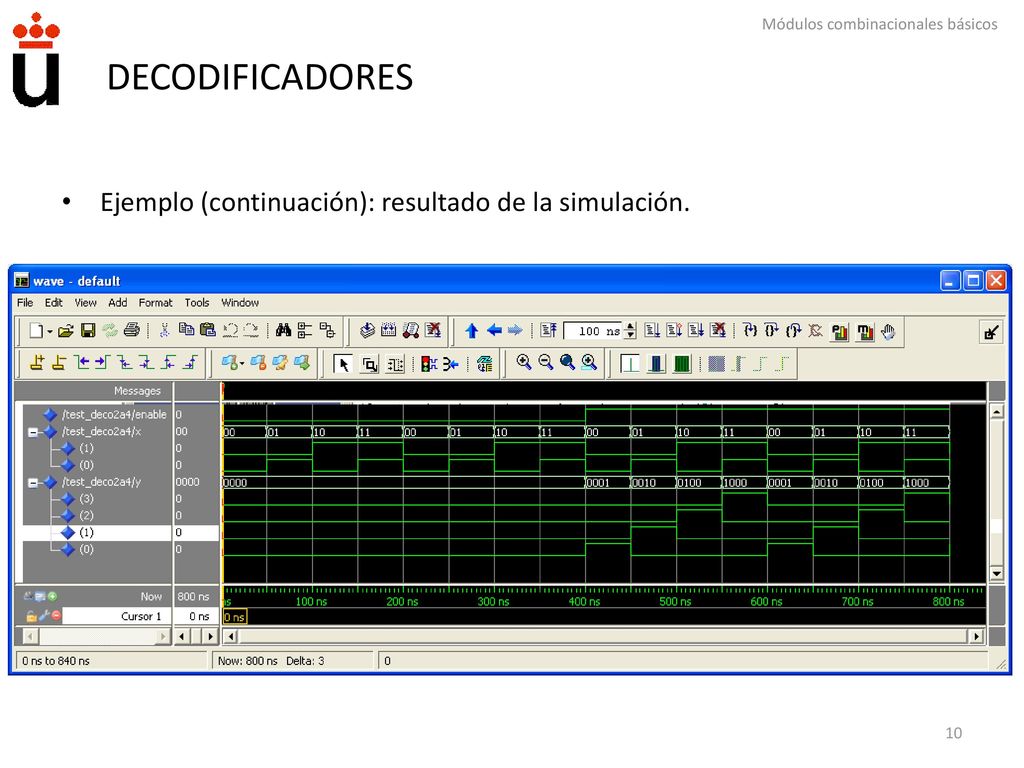This screenshot has width=1024, height=768.
Task: Click the Step Into icon
Action: [750, 330]
